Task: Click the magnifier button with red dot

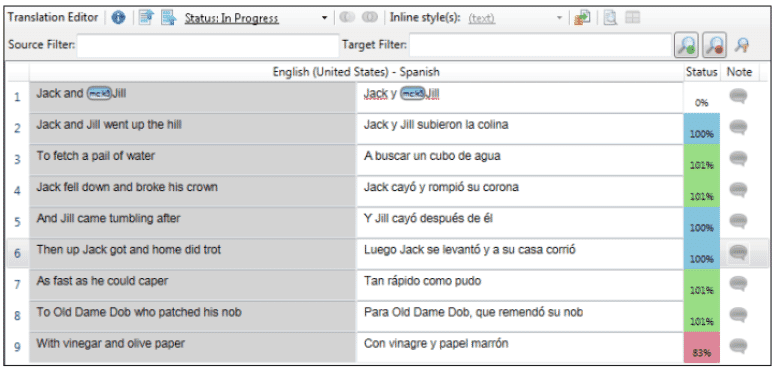Action: pyautogui.click(x=715, y=45)
